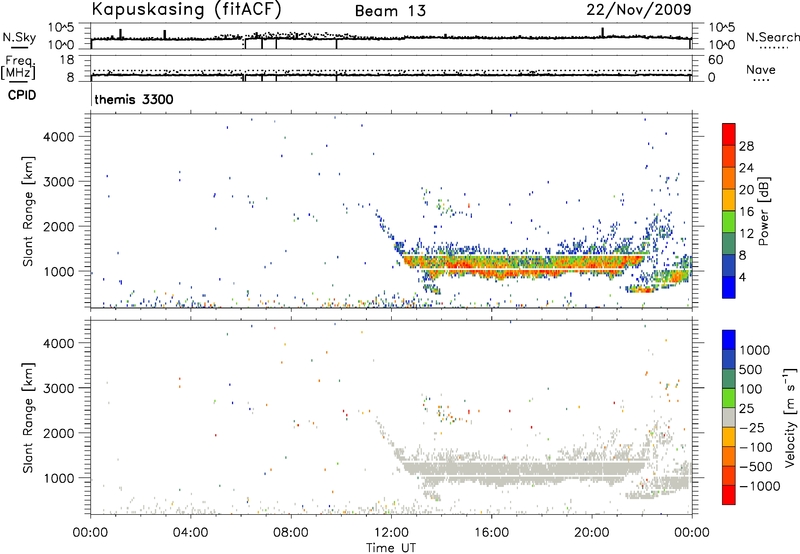The height and width of the screenshot is (554, 800).
Task: Select the noise spike near 20:30 in N.Sky panel
Action: click(603, 33)
